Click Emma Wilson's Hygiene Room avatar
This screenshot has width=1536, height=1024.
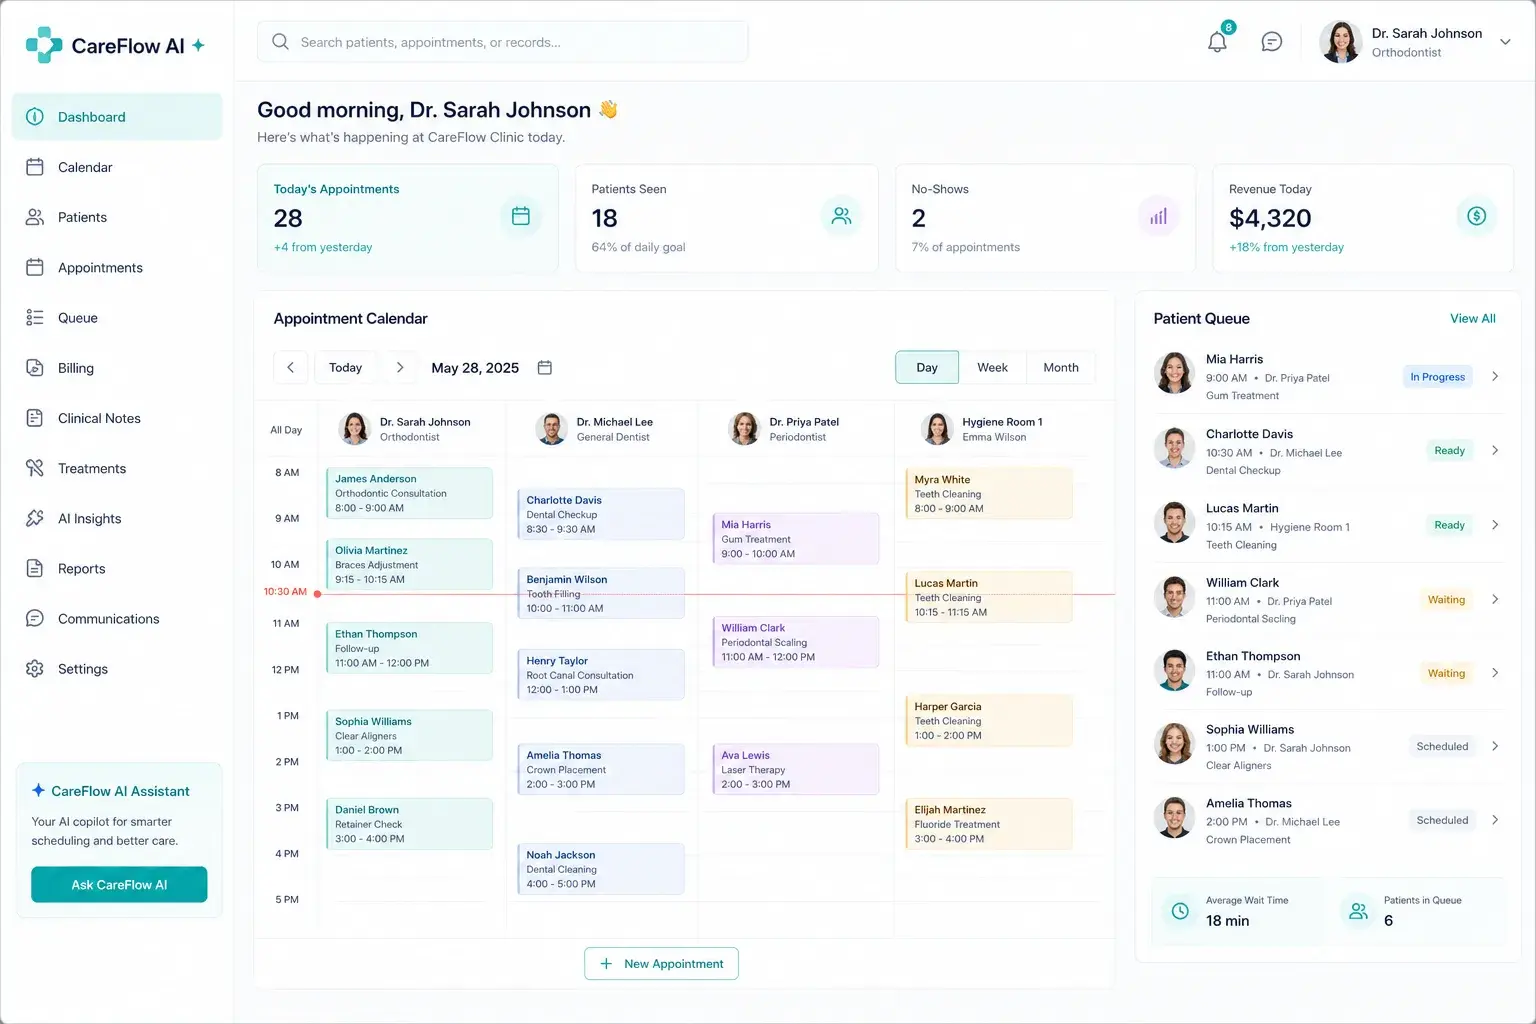tap(937, 429)
